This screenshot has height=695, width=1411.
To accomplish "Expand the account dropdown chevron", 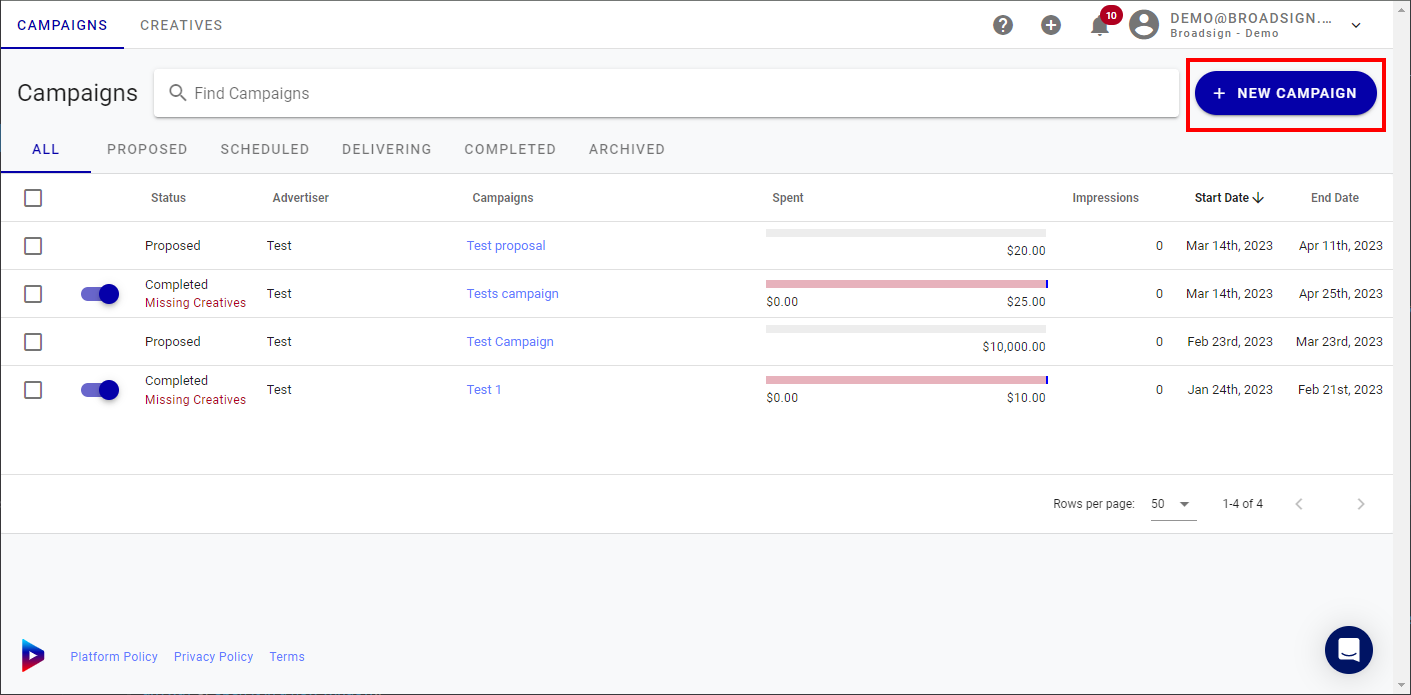I will point(1356,25).
